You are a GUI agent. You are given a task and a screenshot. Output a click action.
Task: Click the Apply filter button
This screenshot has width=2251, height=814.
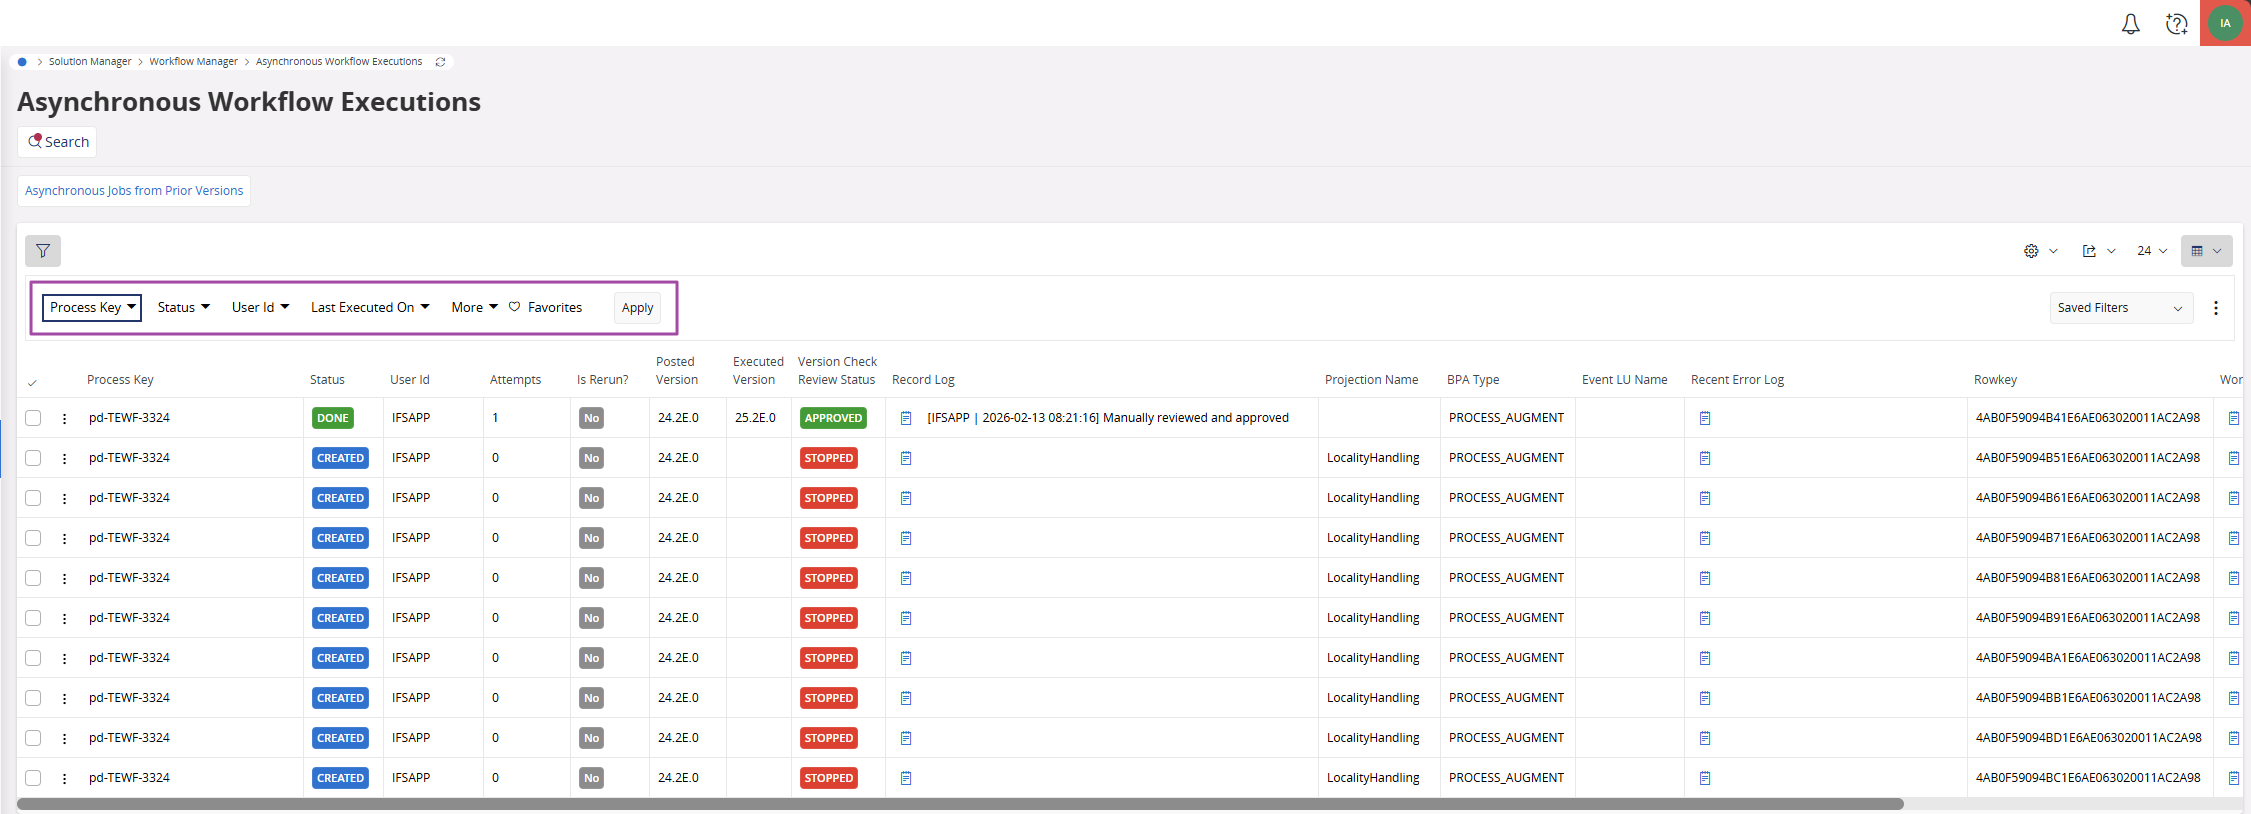(x=638, y=308)
